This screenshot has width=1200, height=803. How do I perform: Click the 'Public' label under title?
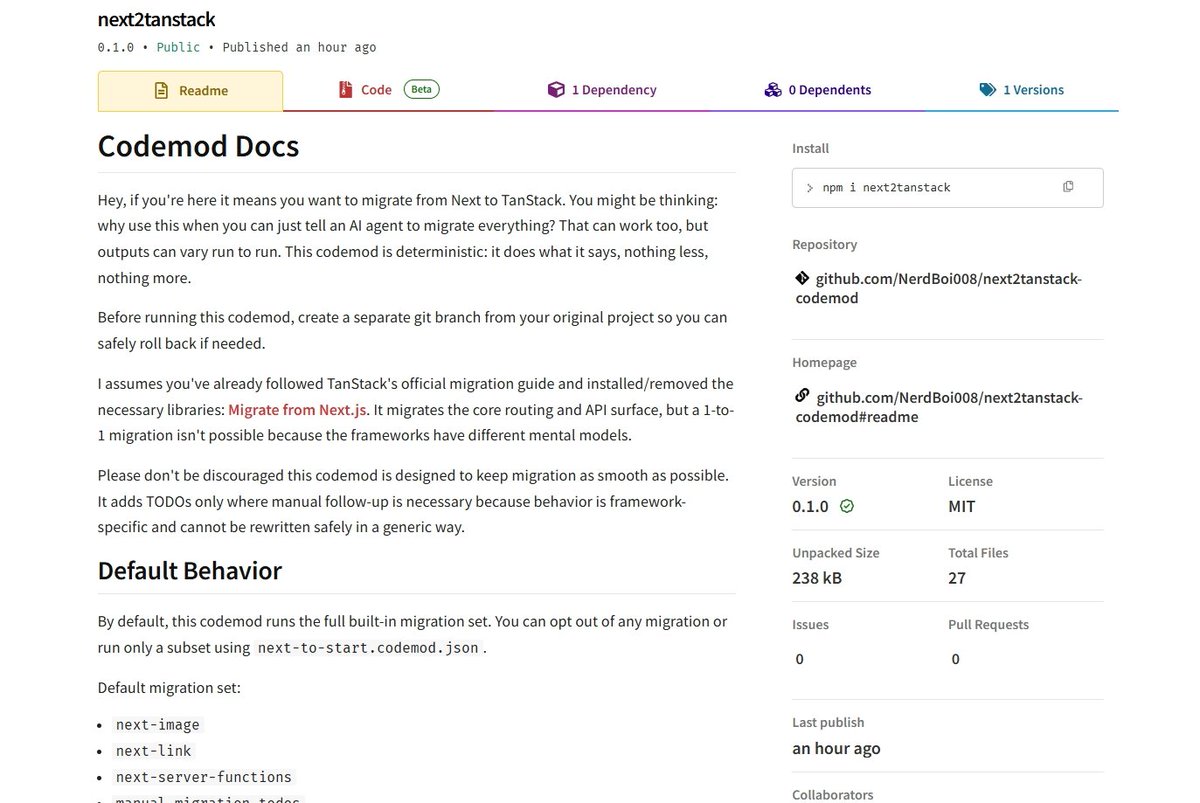pyautogui.click(x=178, y=47)
